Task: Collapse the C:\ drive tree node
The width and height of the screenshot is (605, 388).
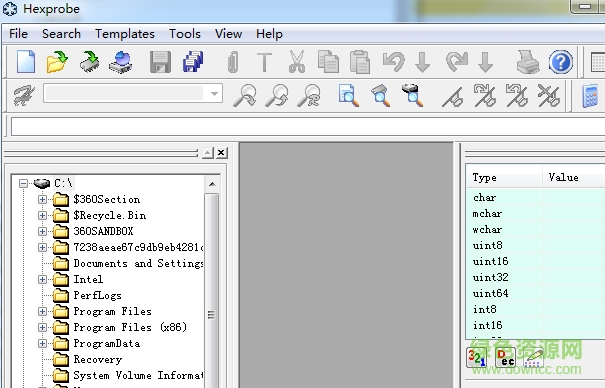Action: (x=24, y=183)
